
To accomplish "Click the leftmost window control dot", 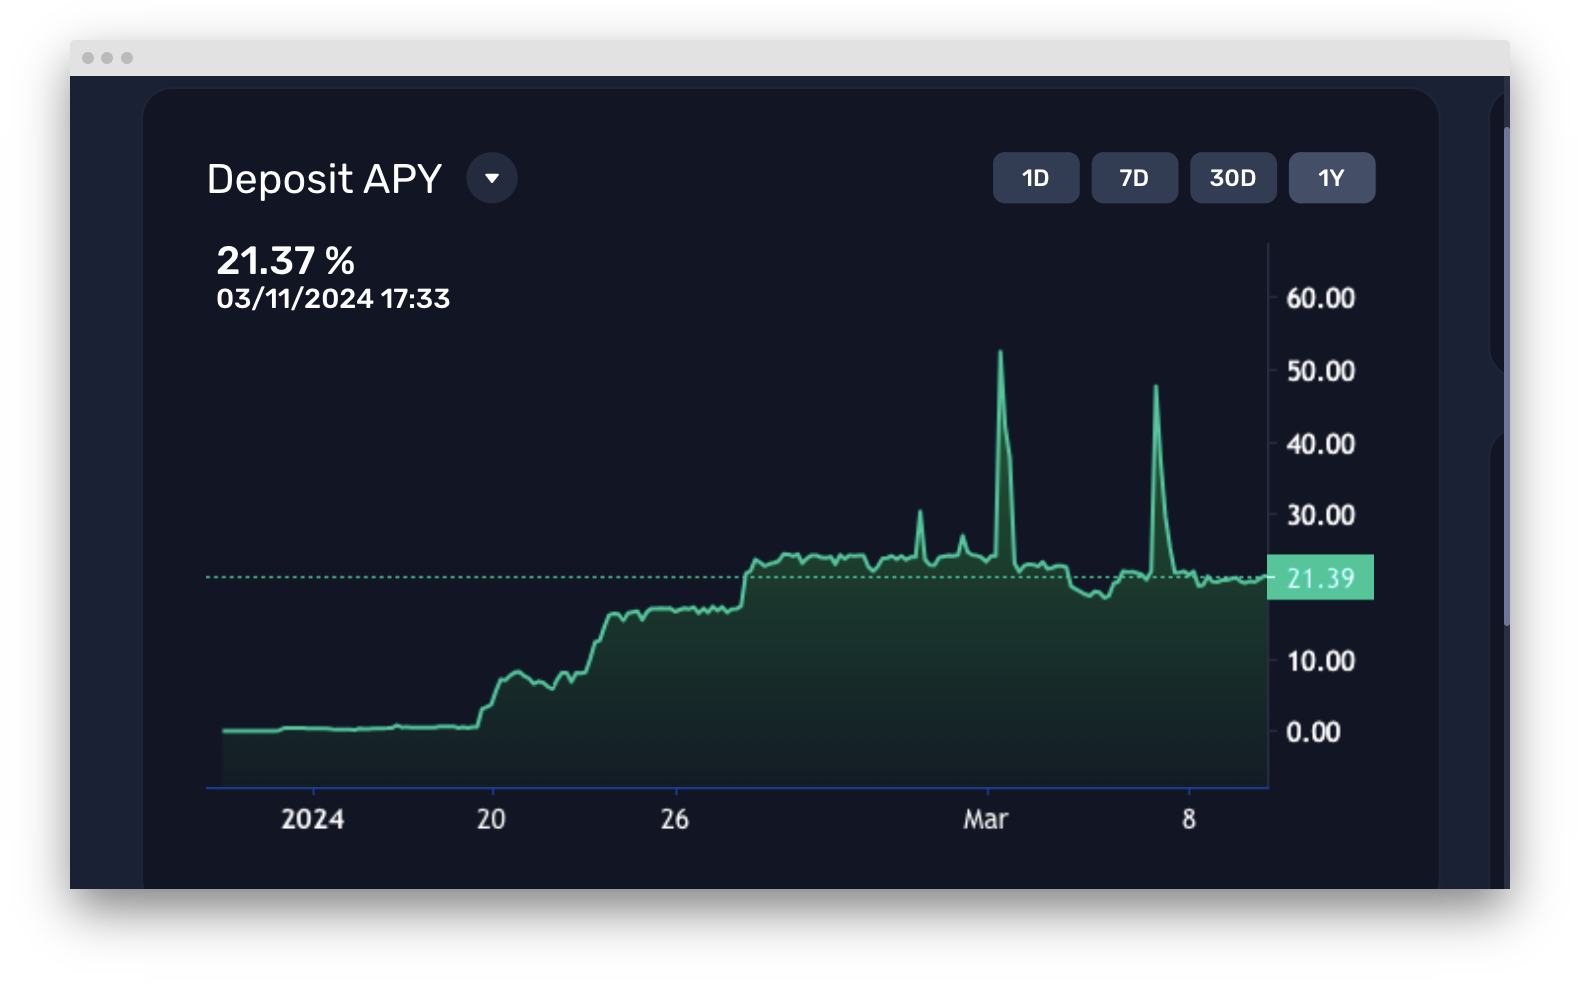I will [88, 58].
